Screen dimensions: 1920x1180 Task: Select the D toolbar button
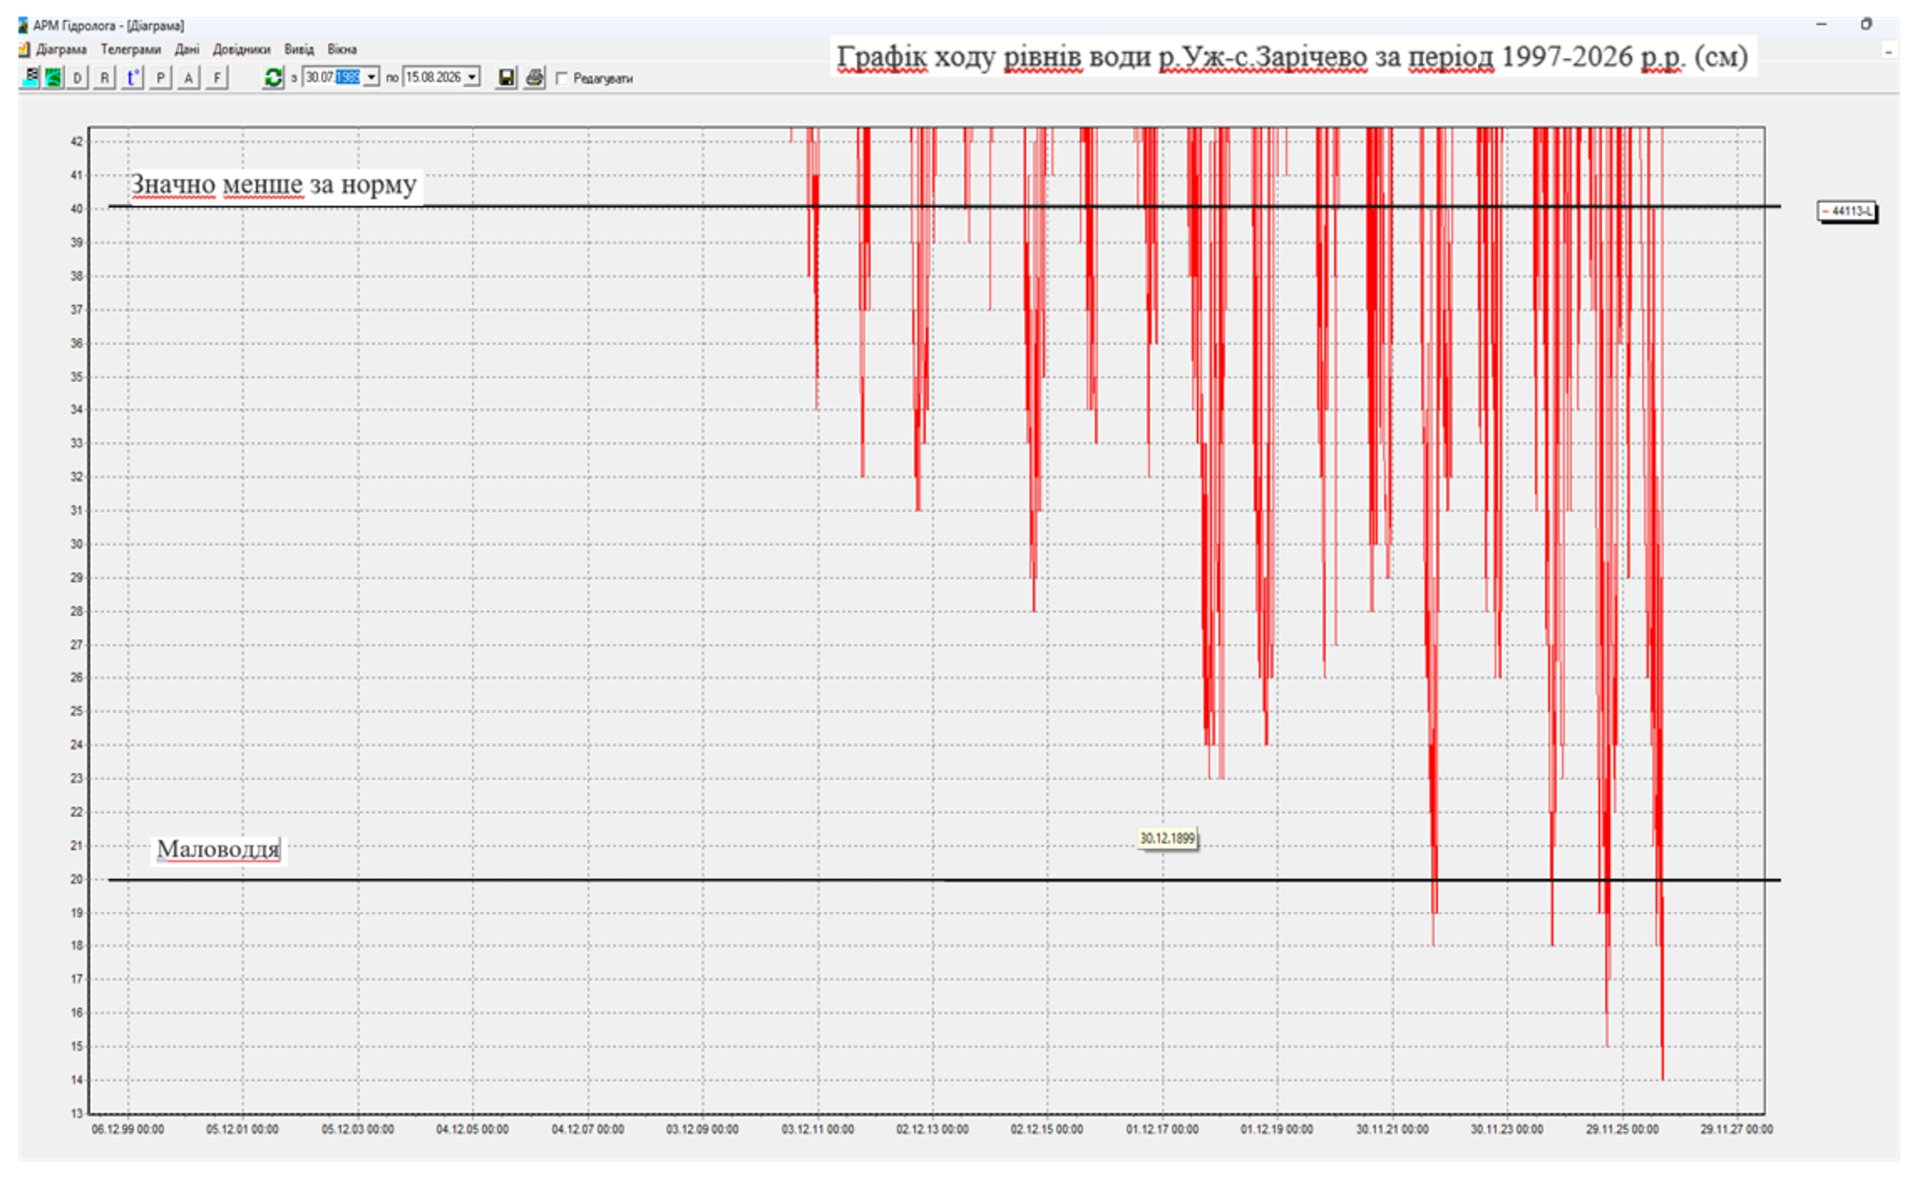coord(77,77)
